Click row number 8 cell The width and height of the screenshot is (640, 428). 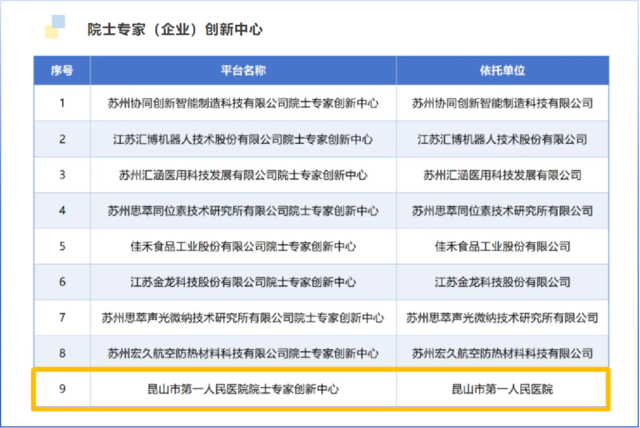coord(62,353)
